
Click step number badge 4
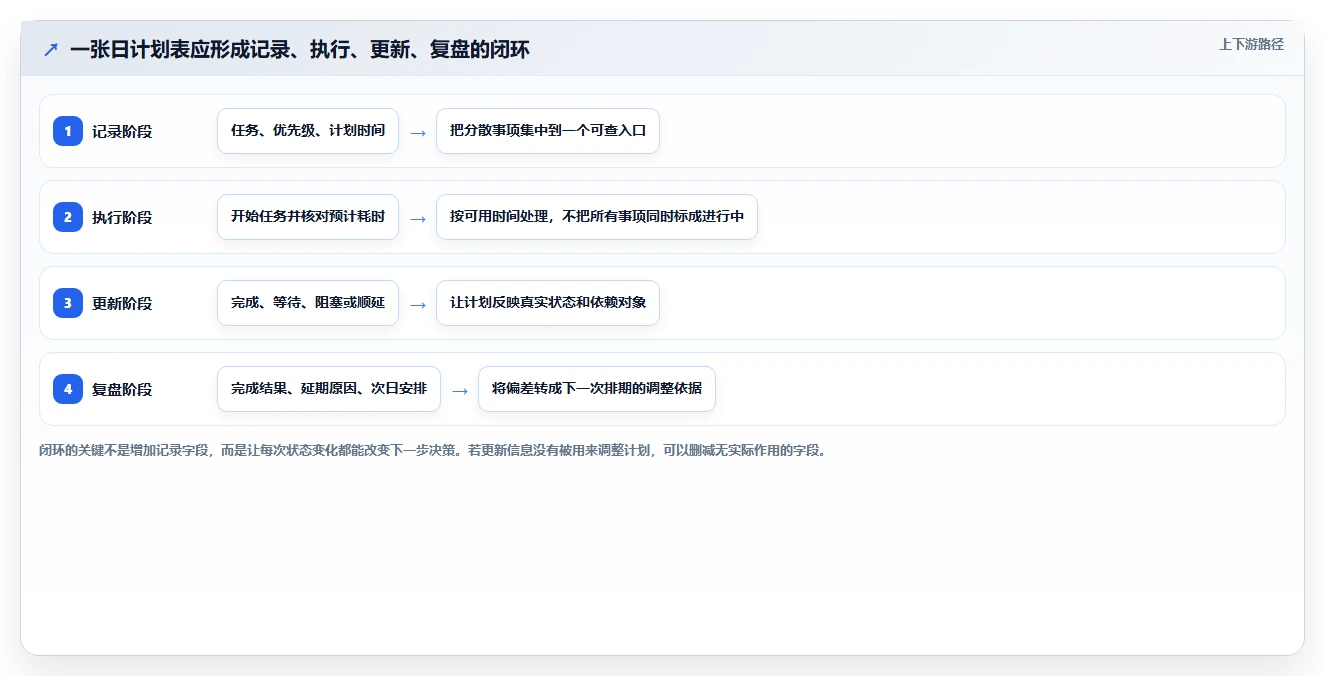click(68, 389)
